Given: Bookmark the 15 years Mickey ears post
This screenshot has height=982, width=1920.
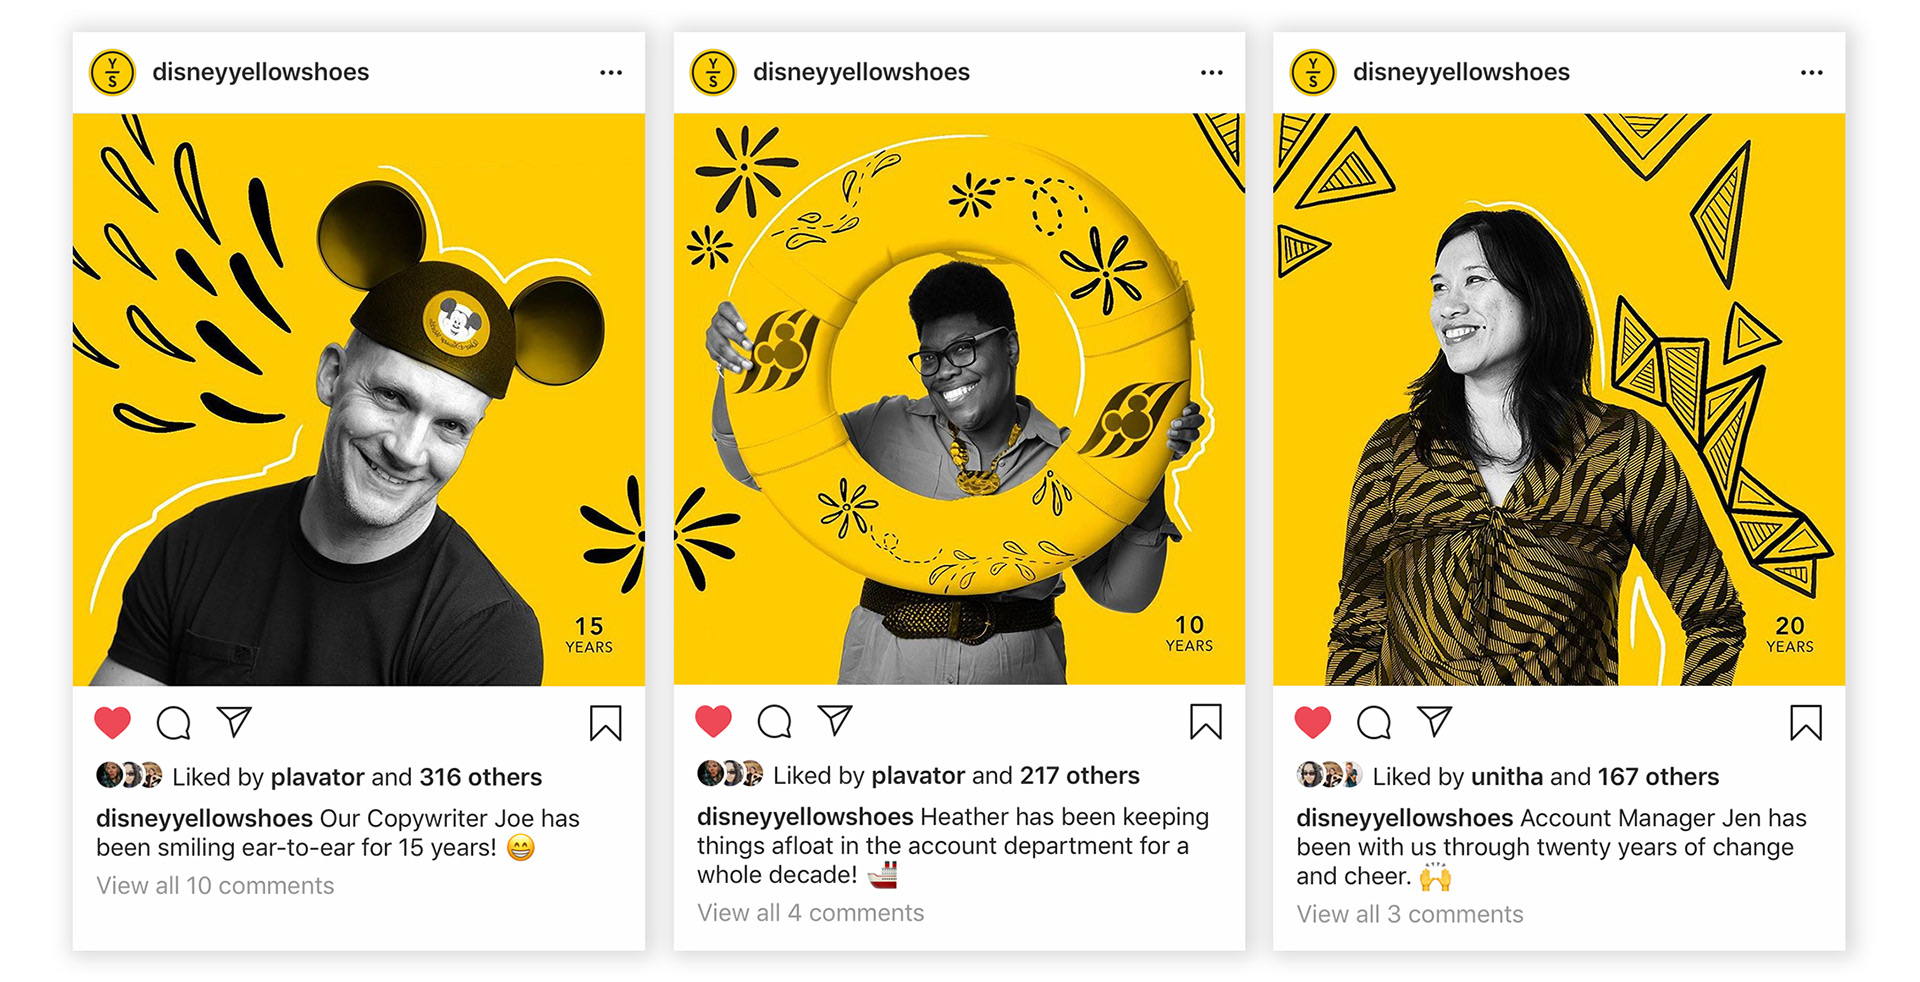Looking at the screenshot, I should [606, 723].
